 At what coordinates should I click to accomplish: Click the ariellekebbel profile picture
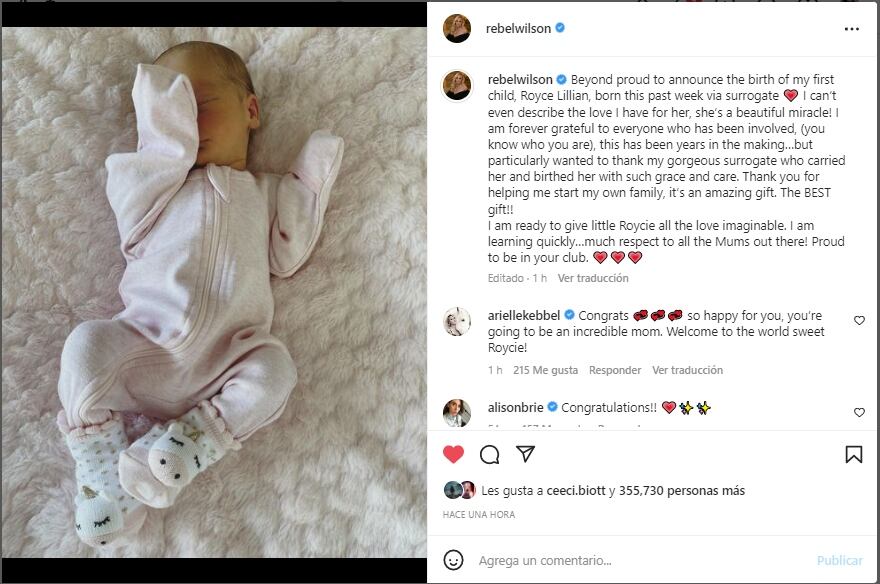point(457,321)
